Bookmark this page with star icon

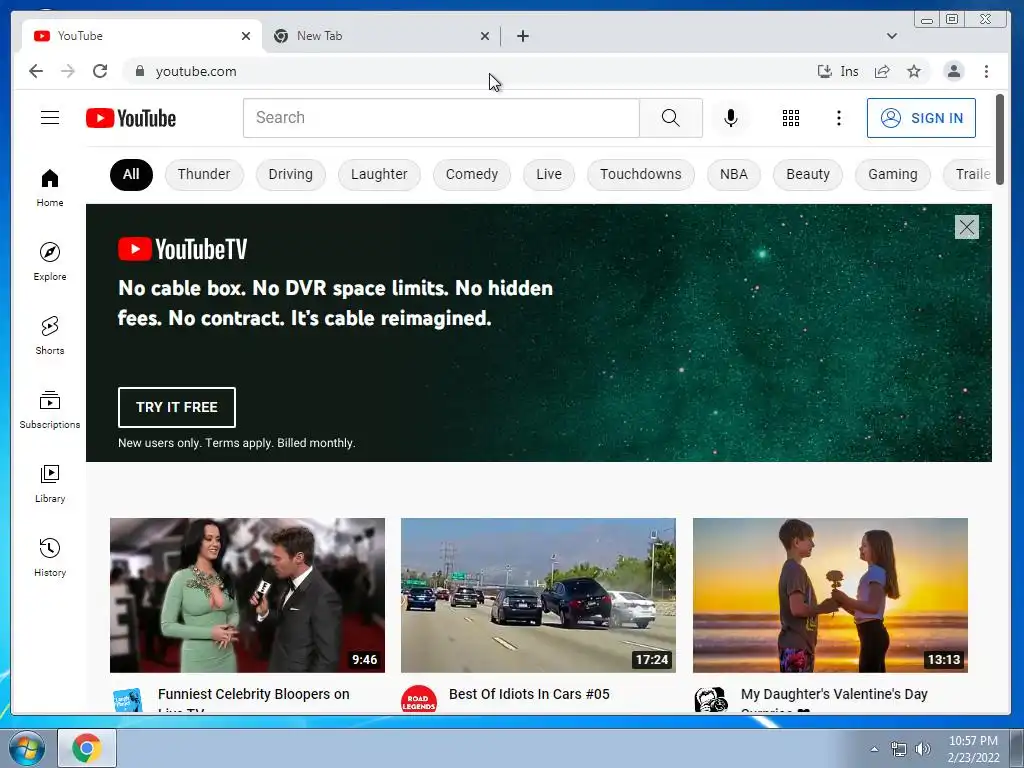click(x=914, y=71)
